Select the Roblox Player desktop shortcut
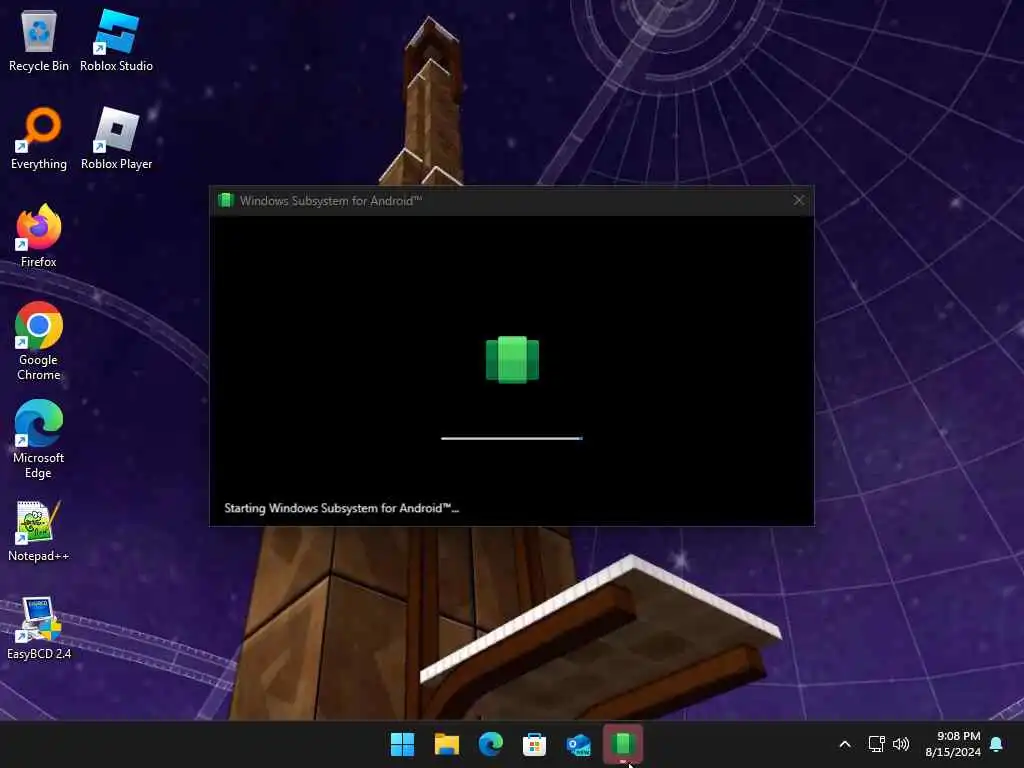This screenshot has width=1024, height=768. point(116,138)
